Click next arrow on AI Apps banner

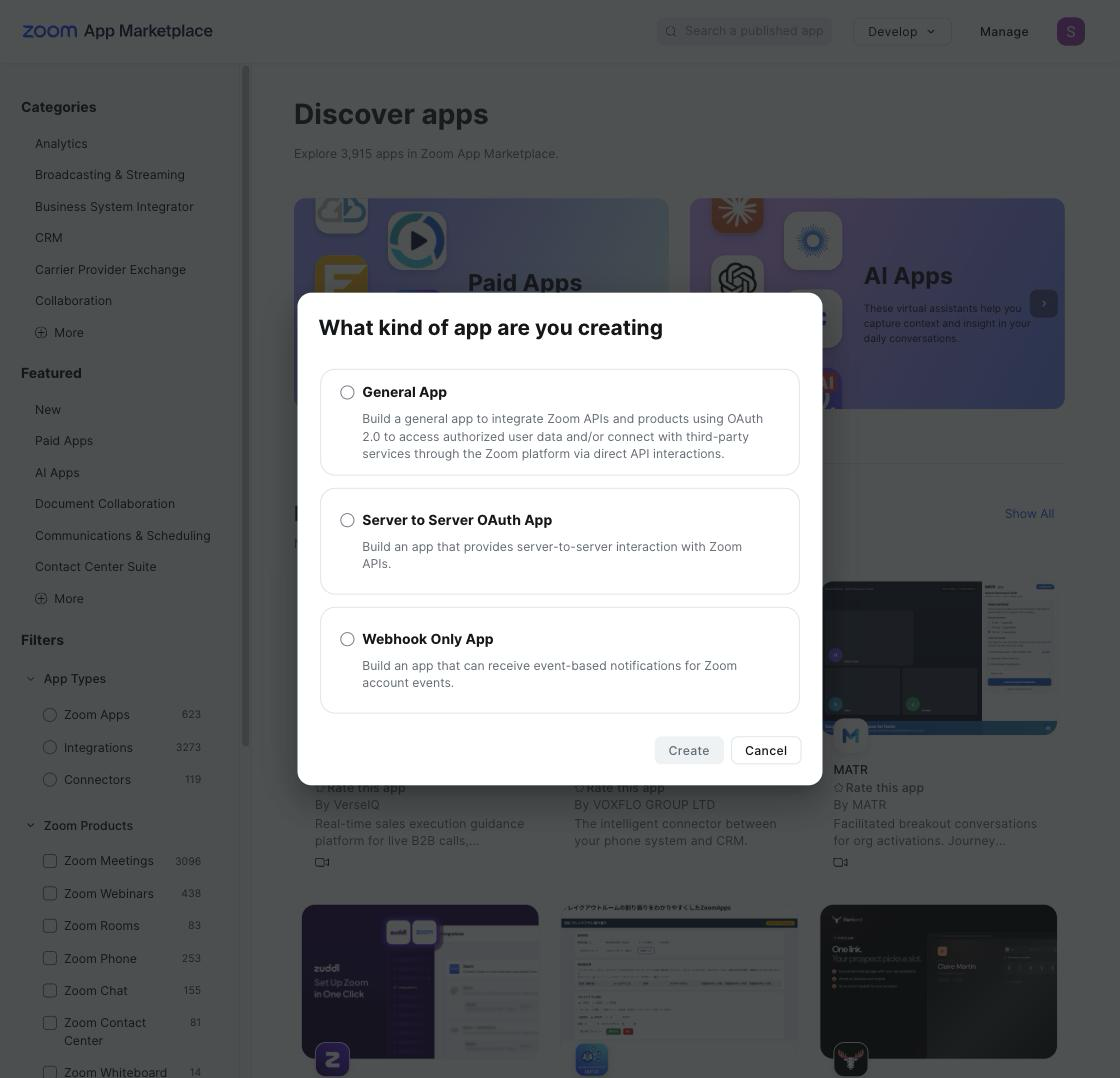pyautogui.click(x=1044, y=304)
